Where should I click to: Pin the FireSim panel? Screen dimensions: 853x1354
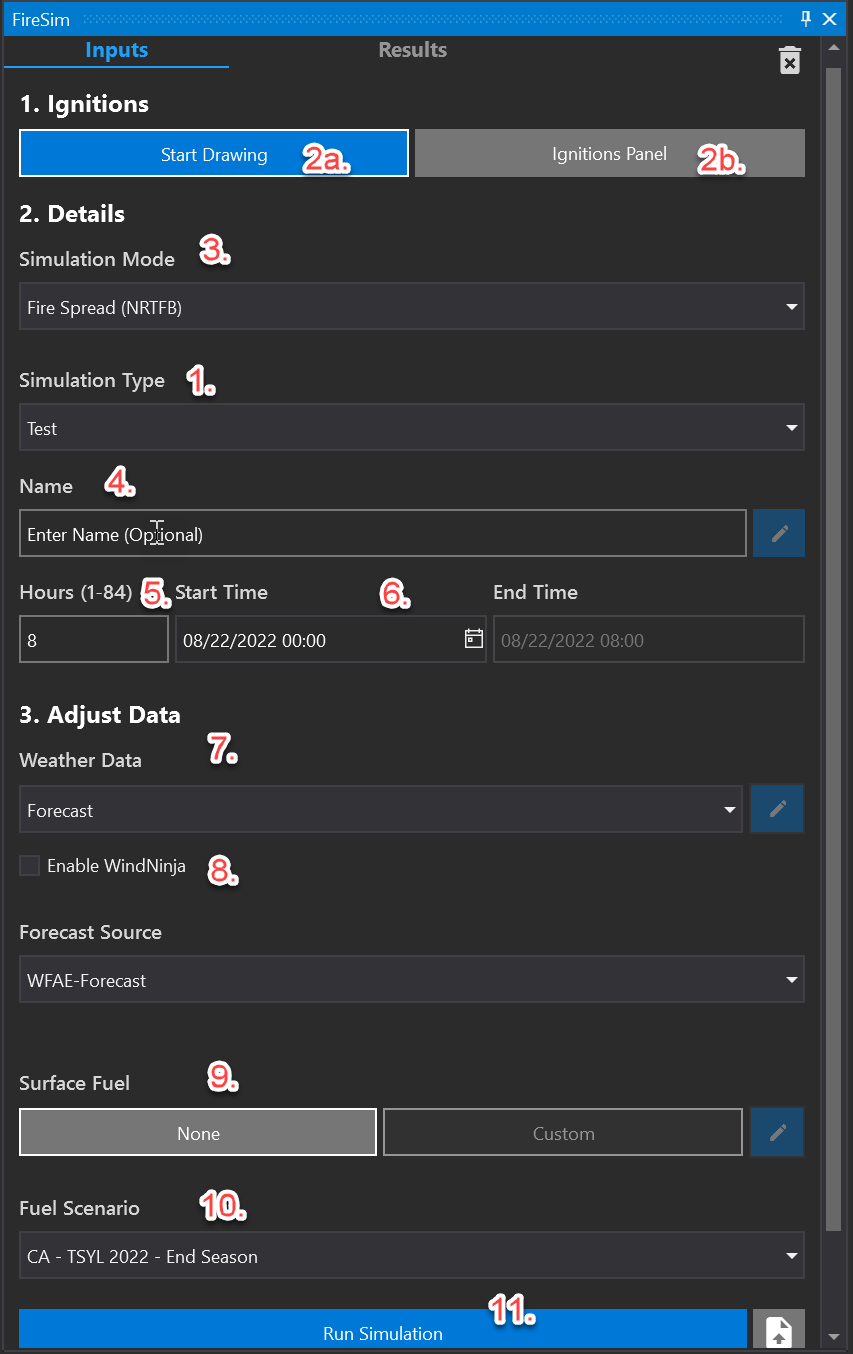806,19
